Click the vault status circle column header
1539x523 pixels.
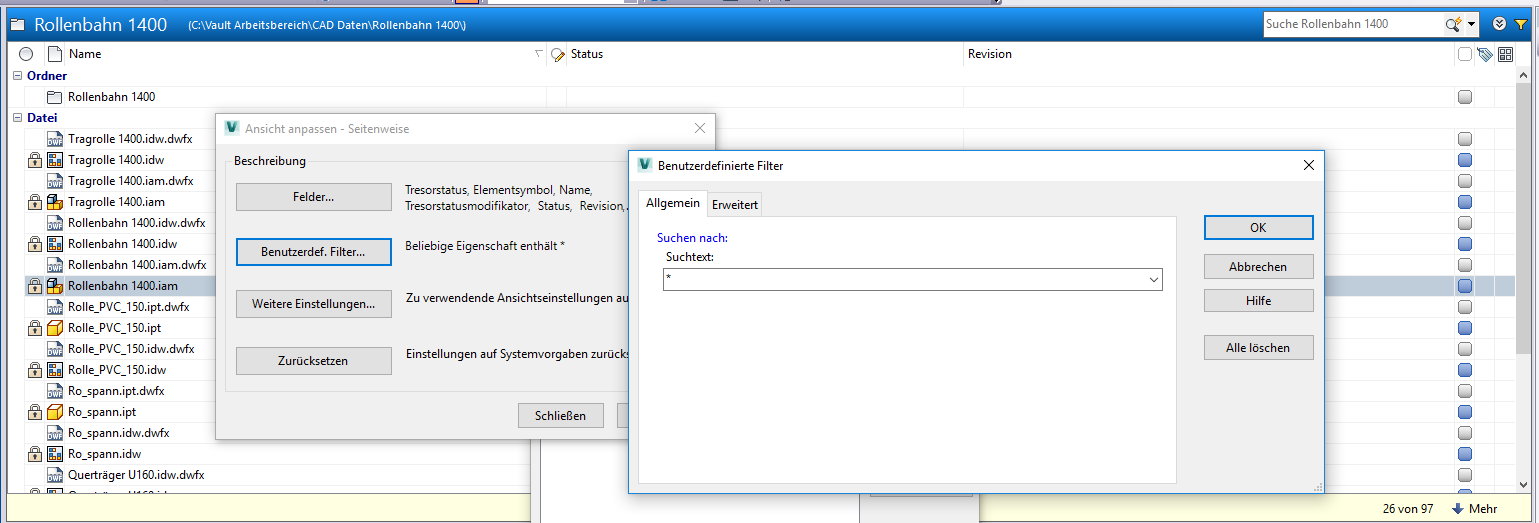click(x=26, y=54)
